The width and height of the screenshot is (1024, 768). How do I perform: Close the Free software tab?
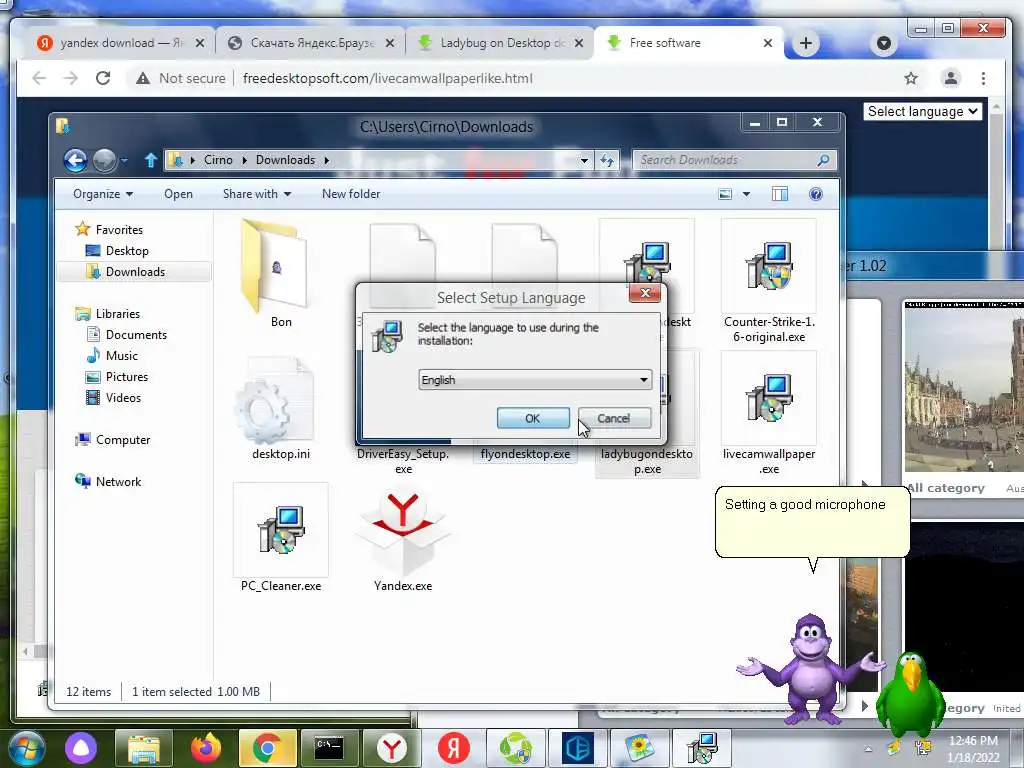click(768, 43)
